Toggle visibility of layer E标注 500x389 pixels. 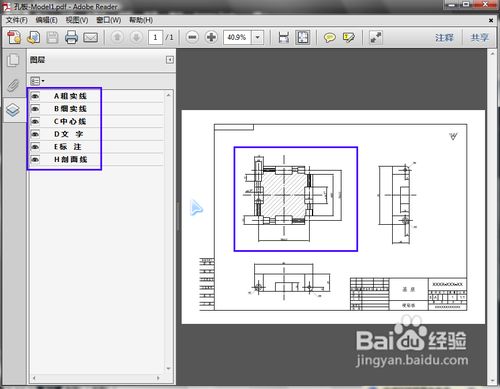(x=35, y=147)
